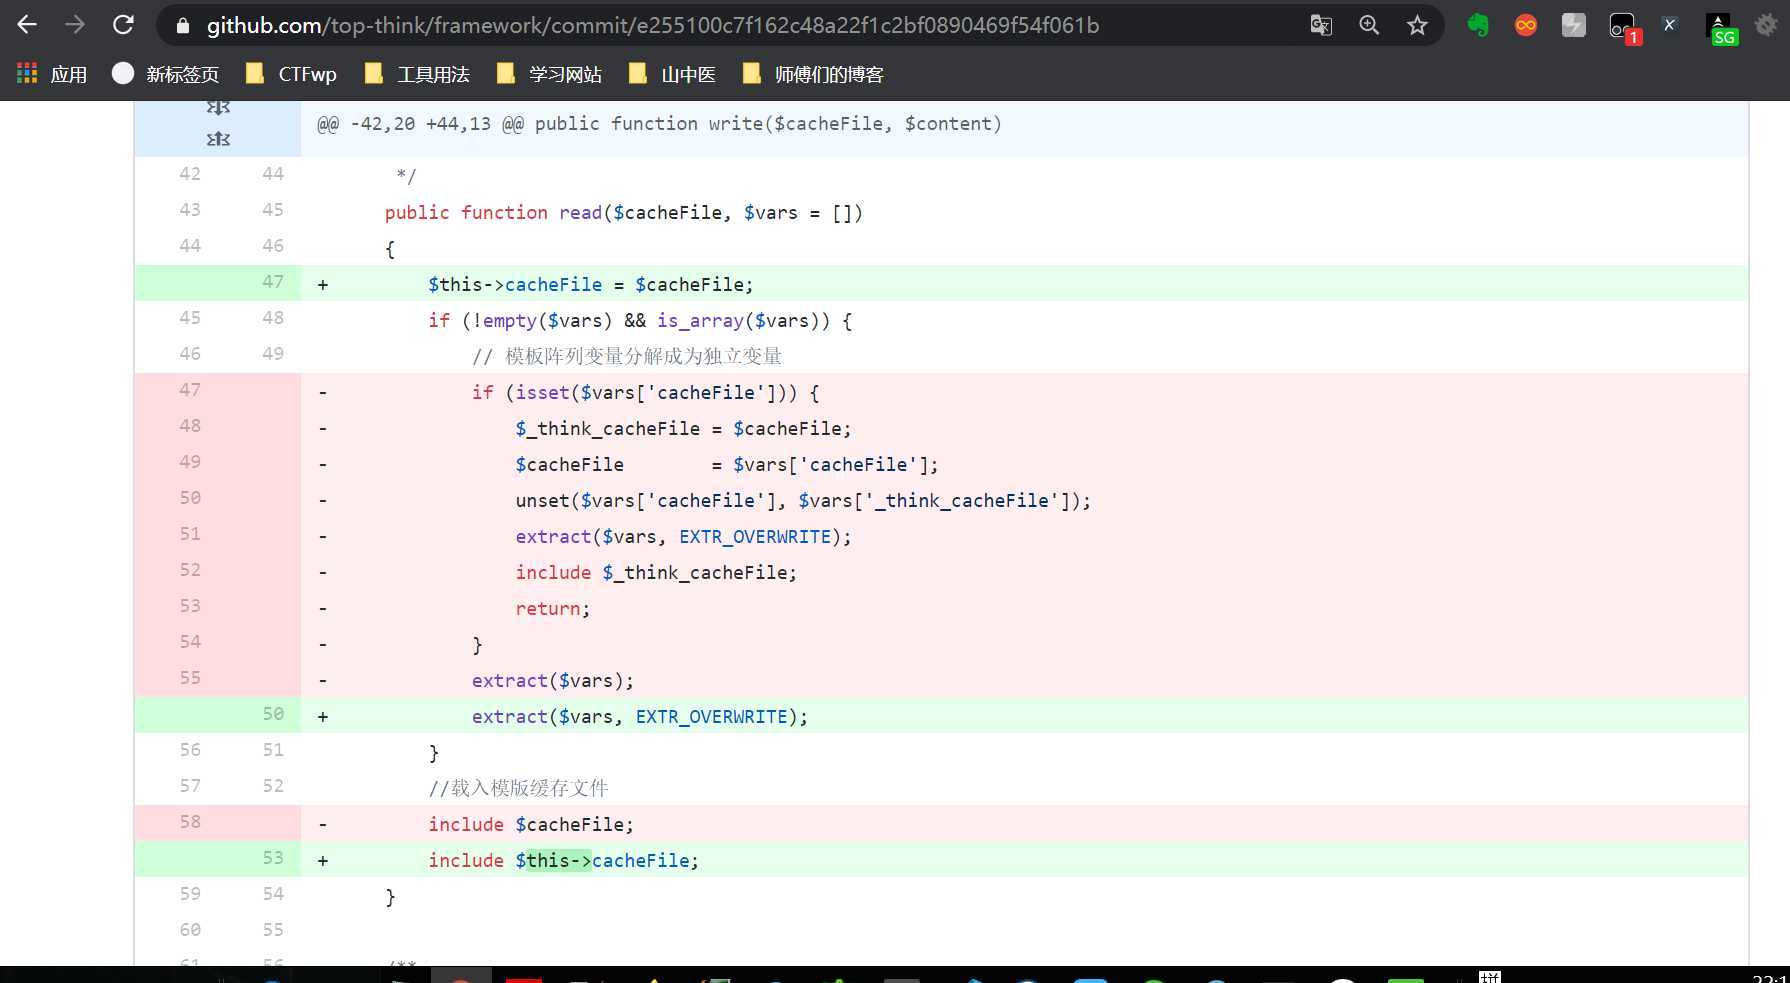The image size is (1790, 983).
Task: Select new line number 50
Action: pyautogui.click(x=273, y=714)
